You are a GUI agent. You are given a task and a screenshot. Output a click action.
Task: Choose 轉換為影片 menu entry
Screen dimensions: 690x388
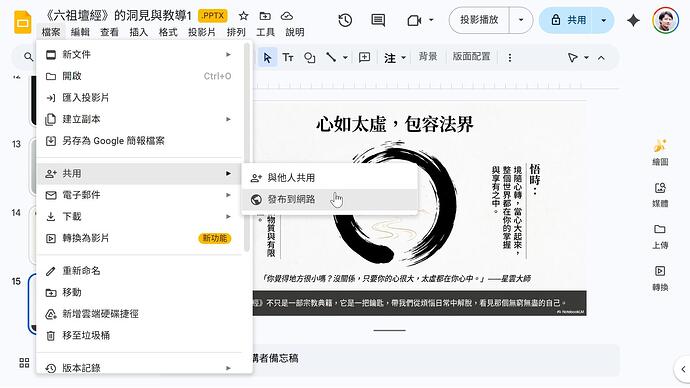pos(139,238)
